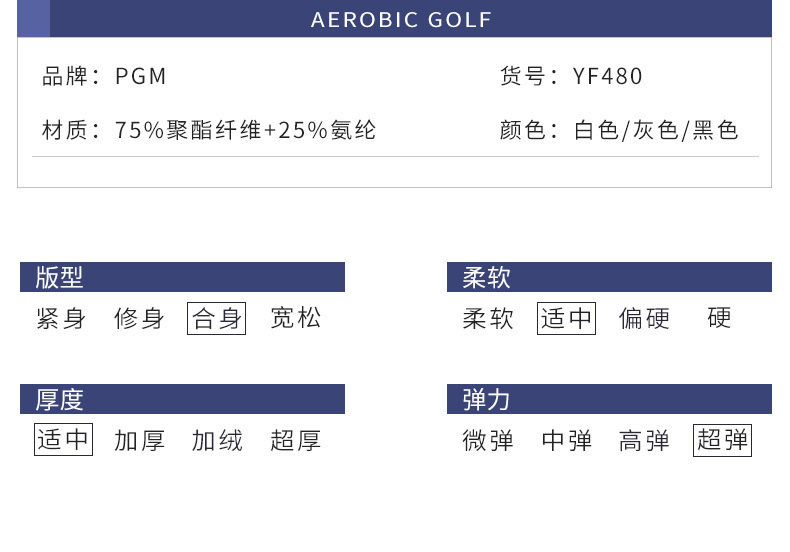Choose the boxed 超弹 elasticity option
The image size is (790, 552).
(x=722, y=440)
